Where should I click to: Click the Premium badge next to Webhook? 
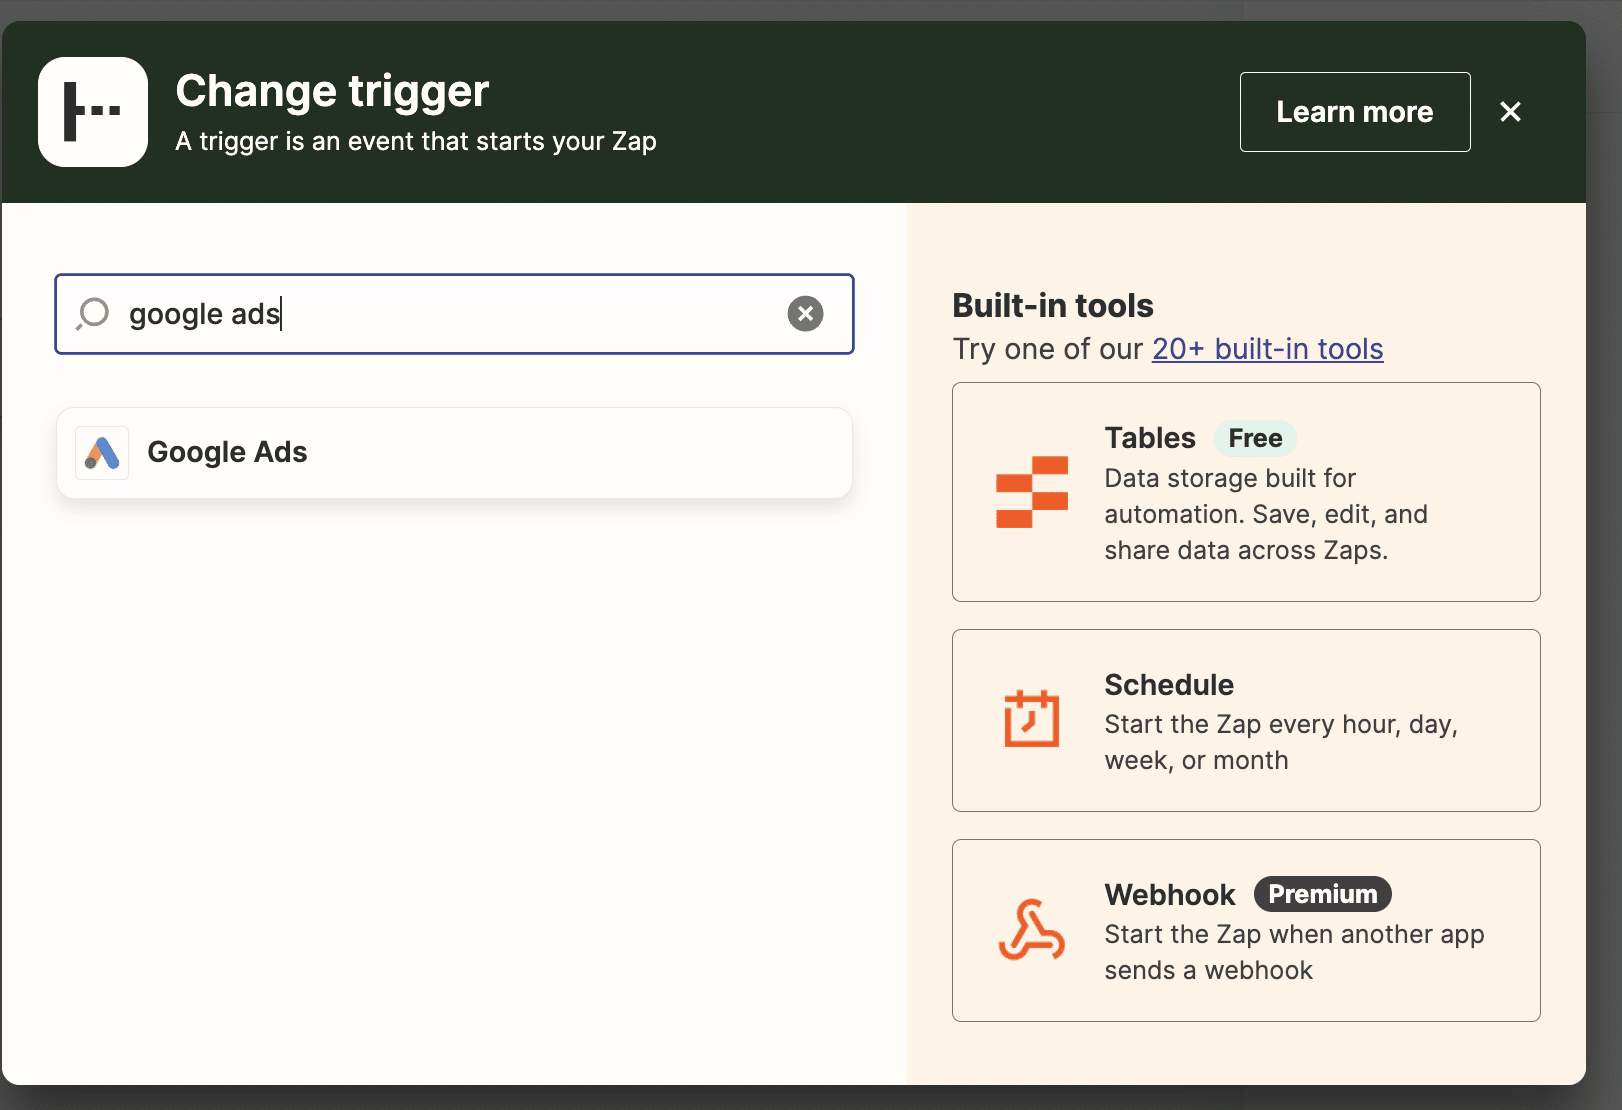click(1322, 894)
